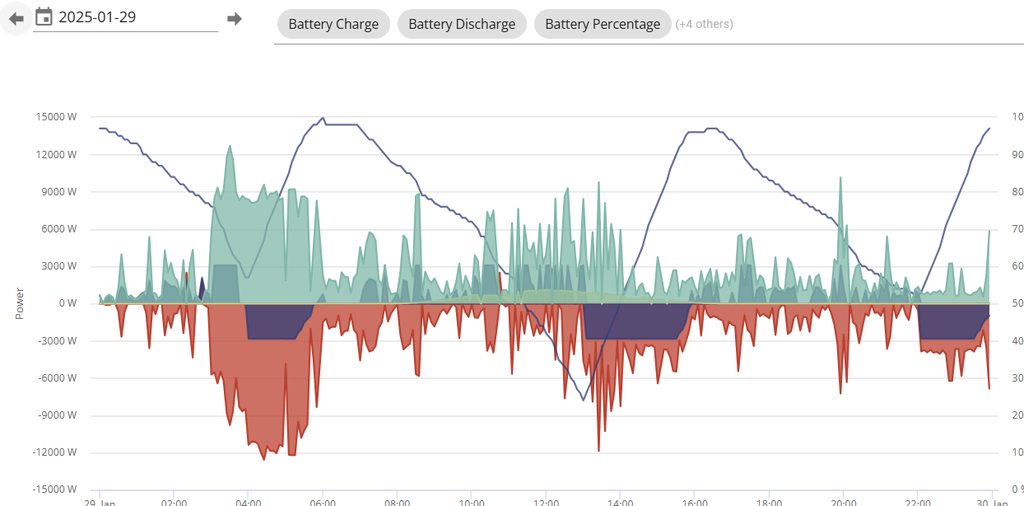1024x506 pixels.
Task: Expand the (+4 others) series list
Action: [x=704, y=24]
